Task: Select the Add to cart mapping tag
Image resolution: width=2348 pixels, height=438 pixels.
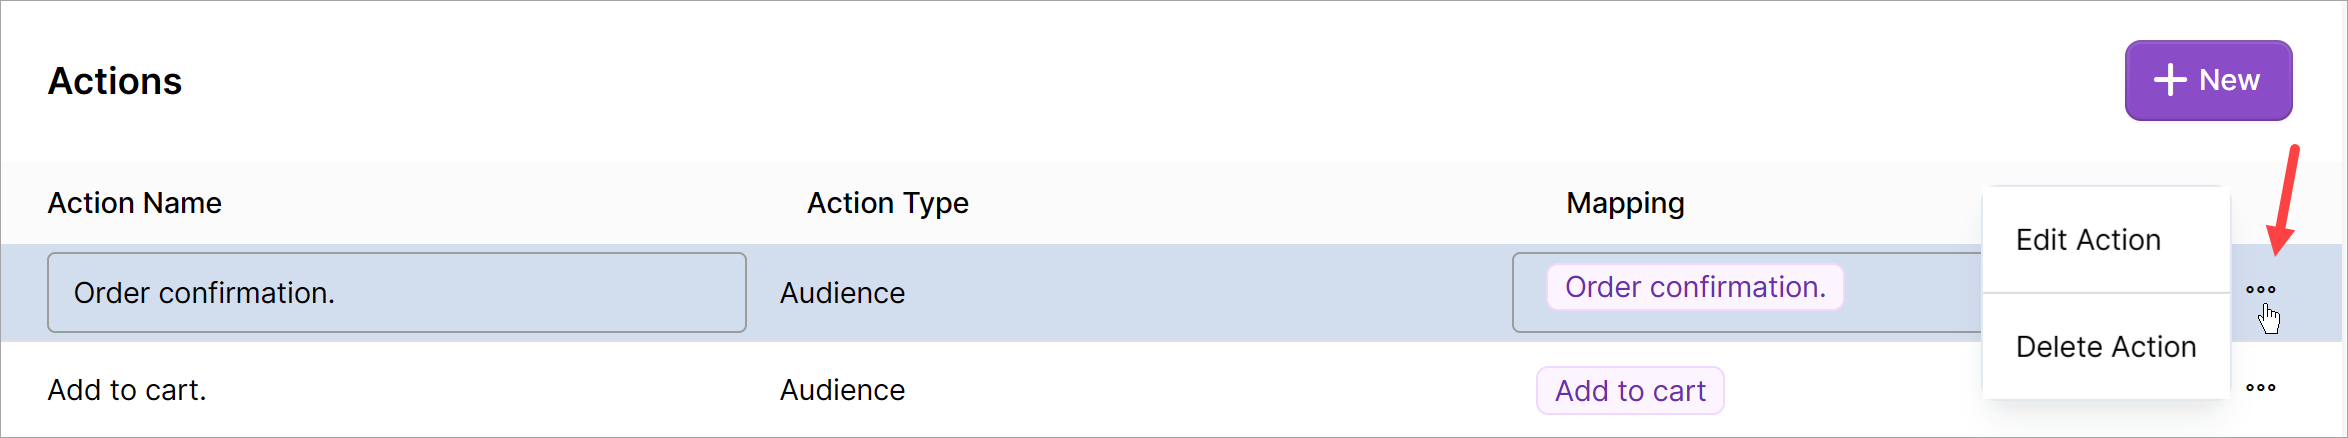Action: pyautogui.click(x=1630, y=391)
